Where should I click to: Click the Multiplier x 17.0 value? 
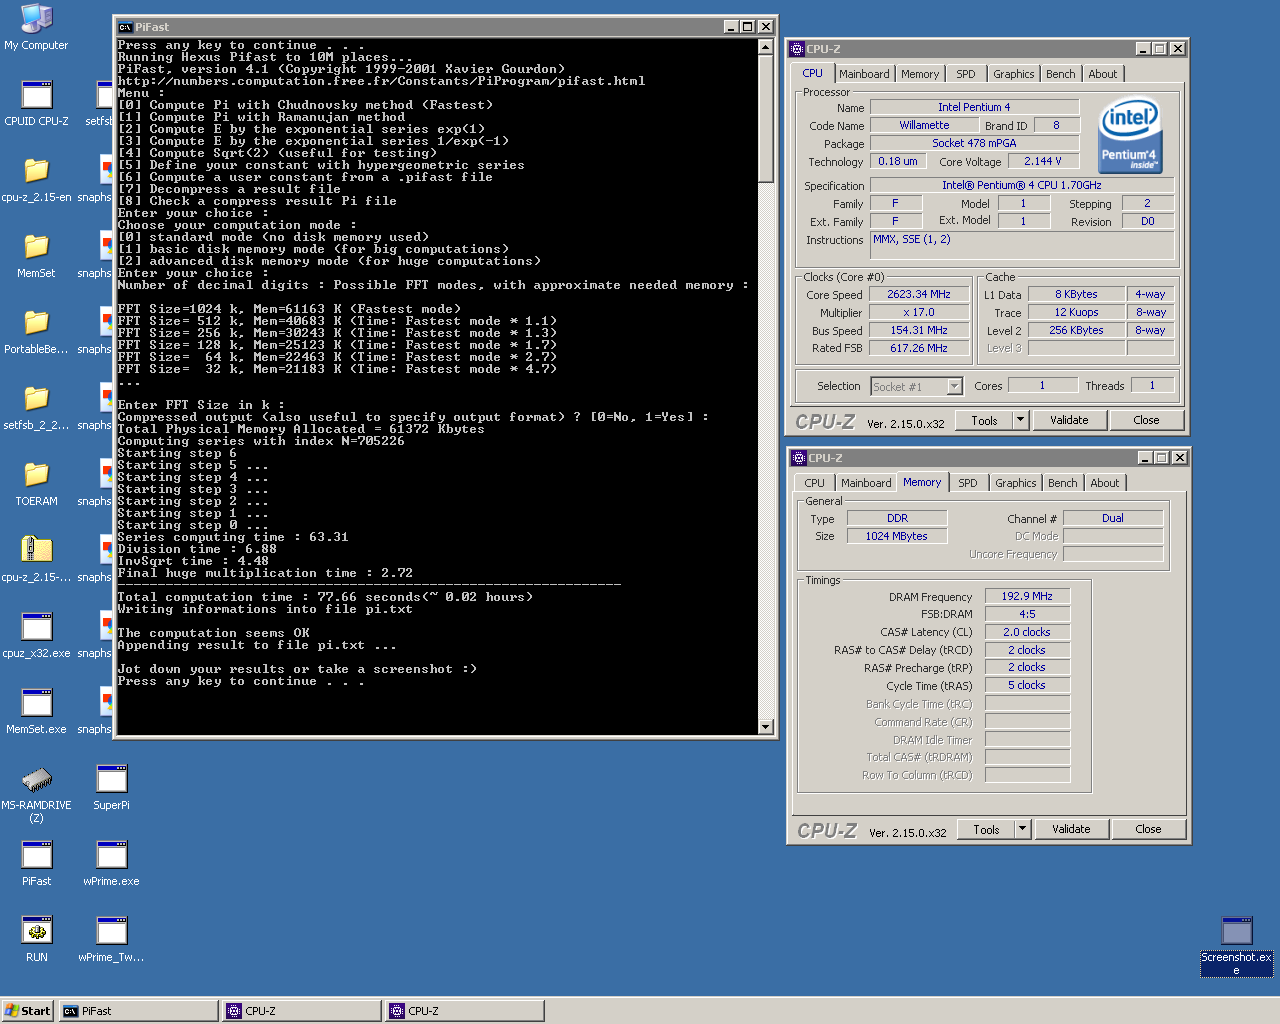[x=919, y=313]
